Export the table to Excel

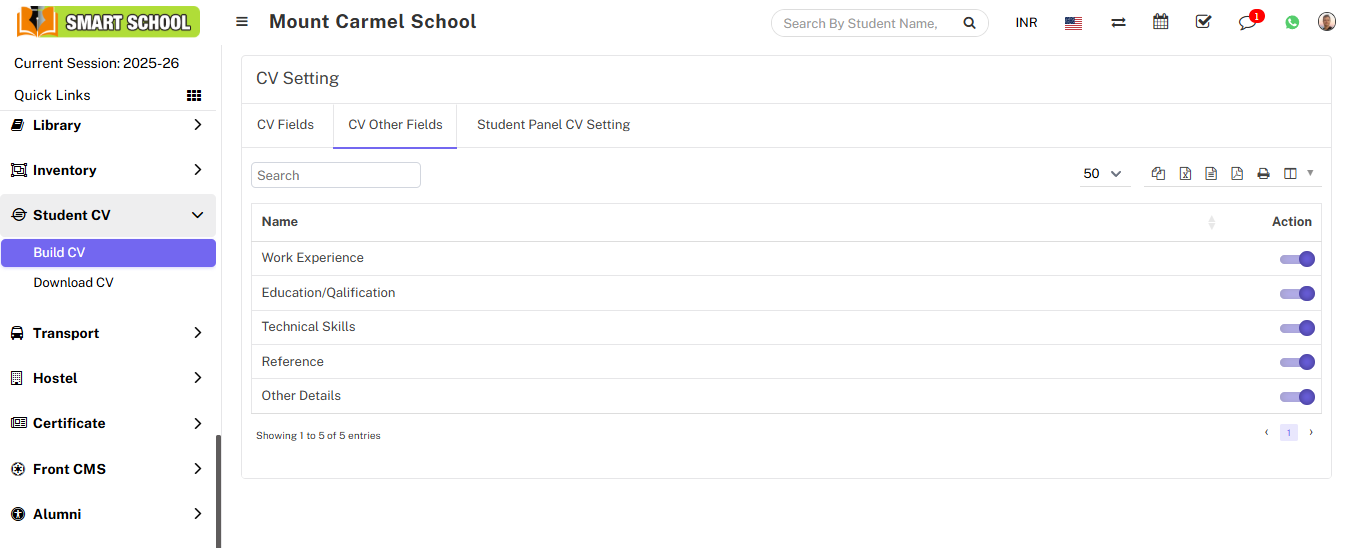coord(1185,174)
